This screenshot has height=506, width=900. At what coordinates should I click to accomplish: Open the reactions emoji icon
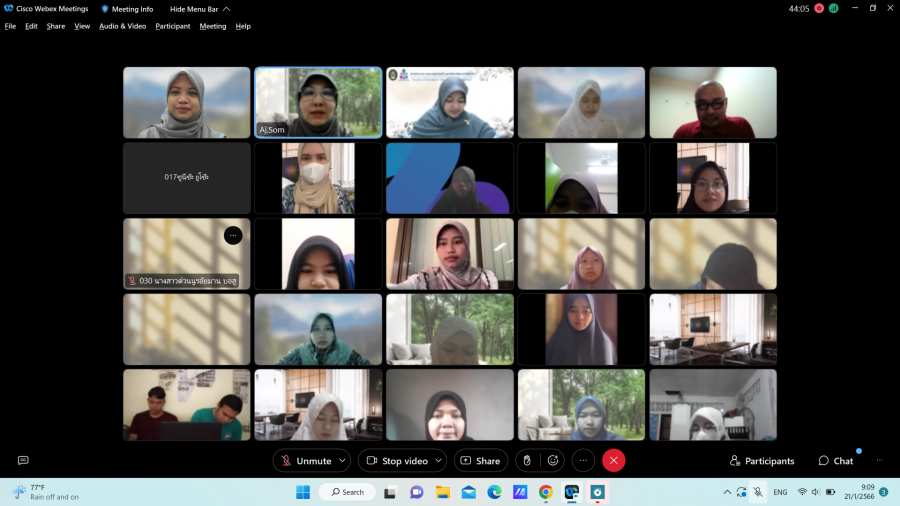point(553,461)
